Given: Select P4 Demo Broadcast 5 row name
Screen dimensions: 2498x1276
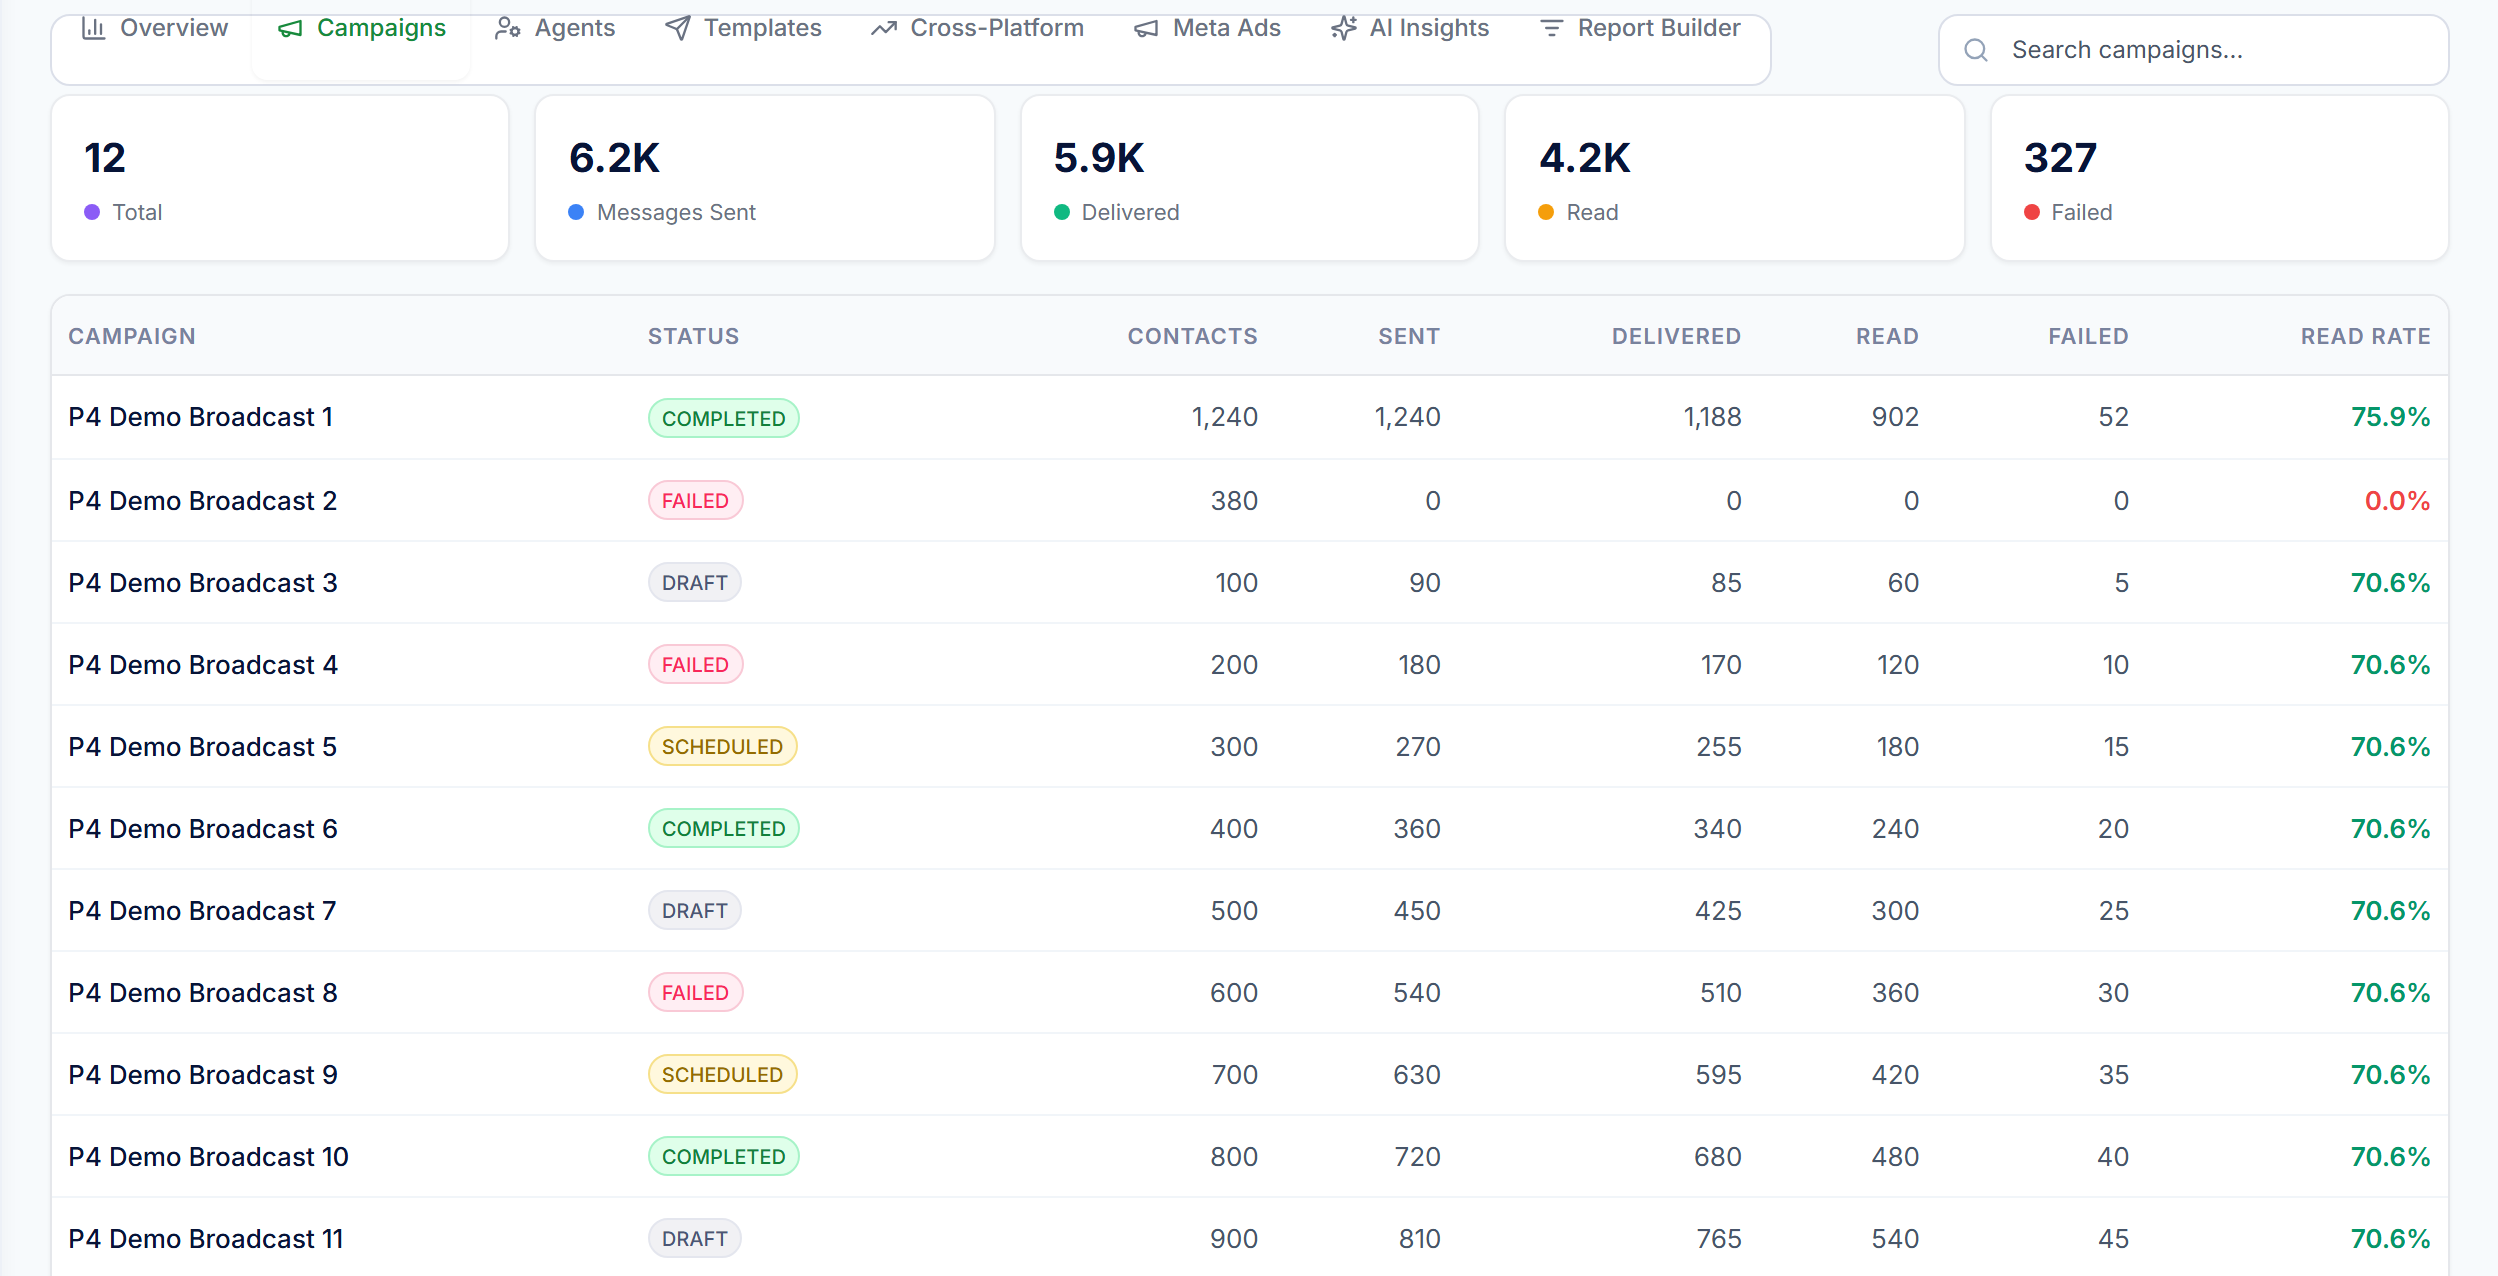Looking at the screenshot, I should pos(203,746).
